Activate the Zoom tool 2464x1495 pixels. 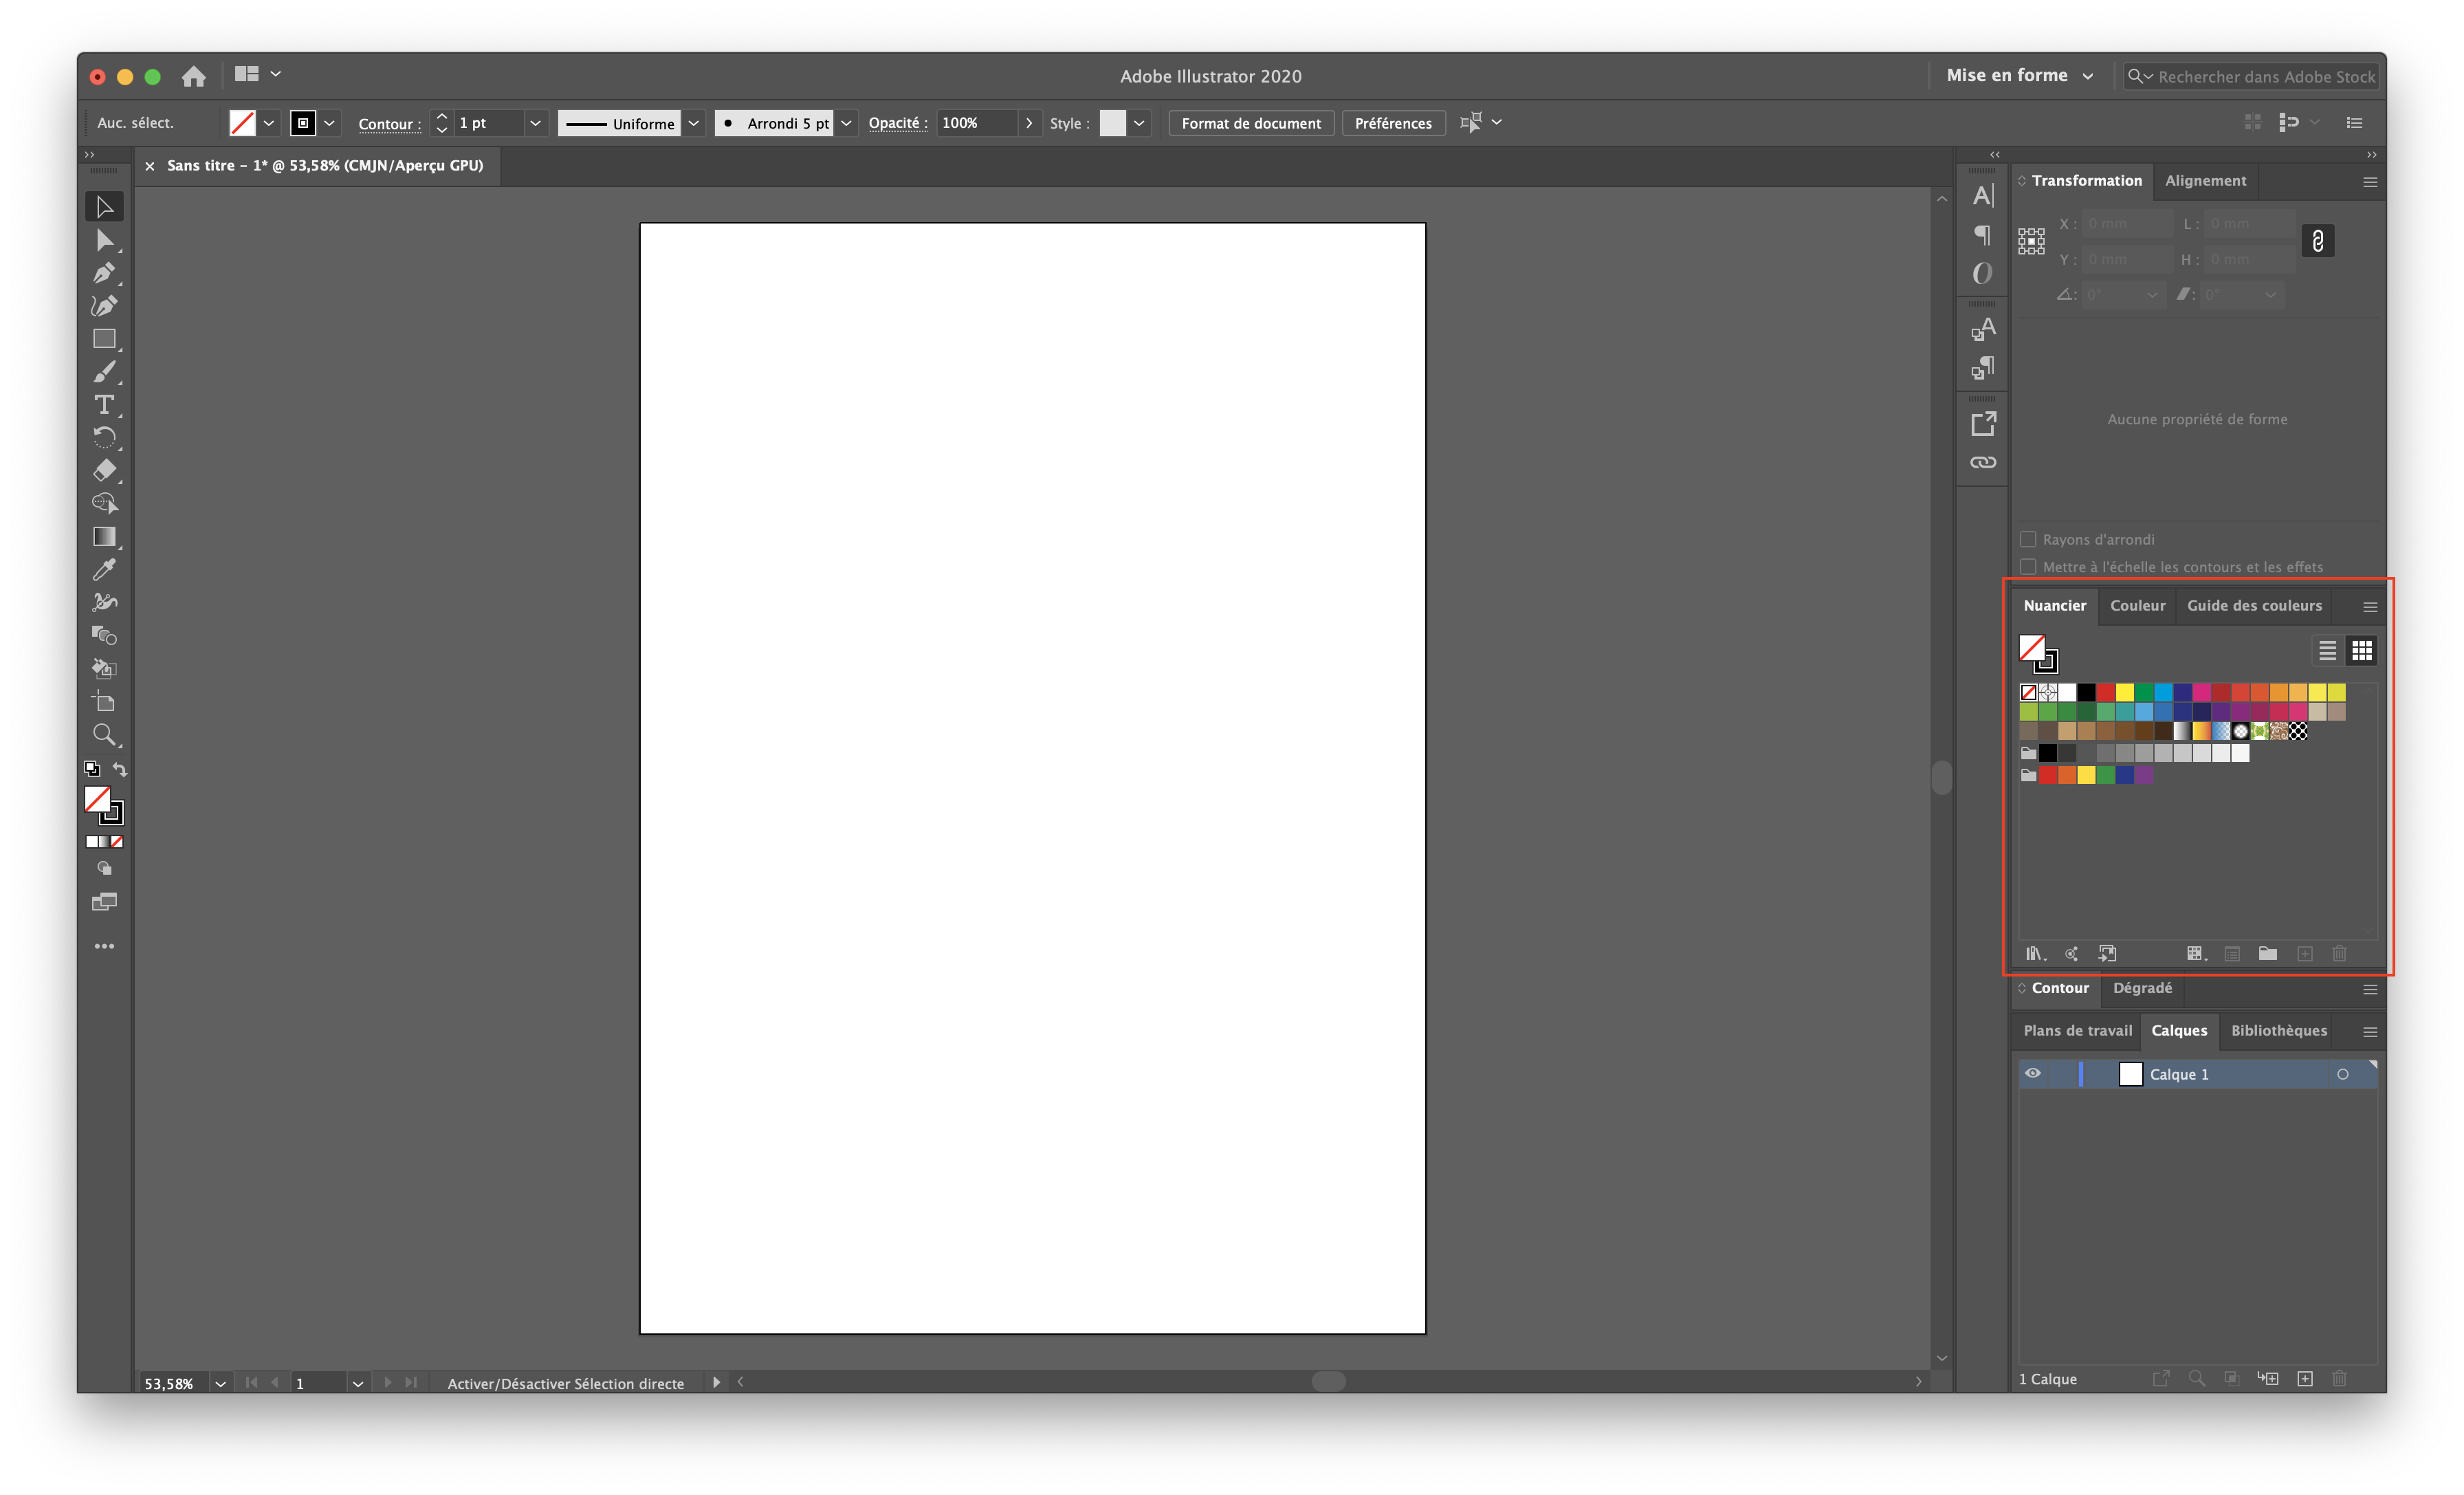(x=104, y=735)
